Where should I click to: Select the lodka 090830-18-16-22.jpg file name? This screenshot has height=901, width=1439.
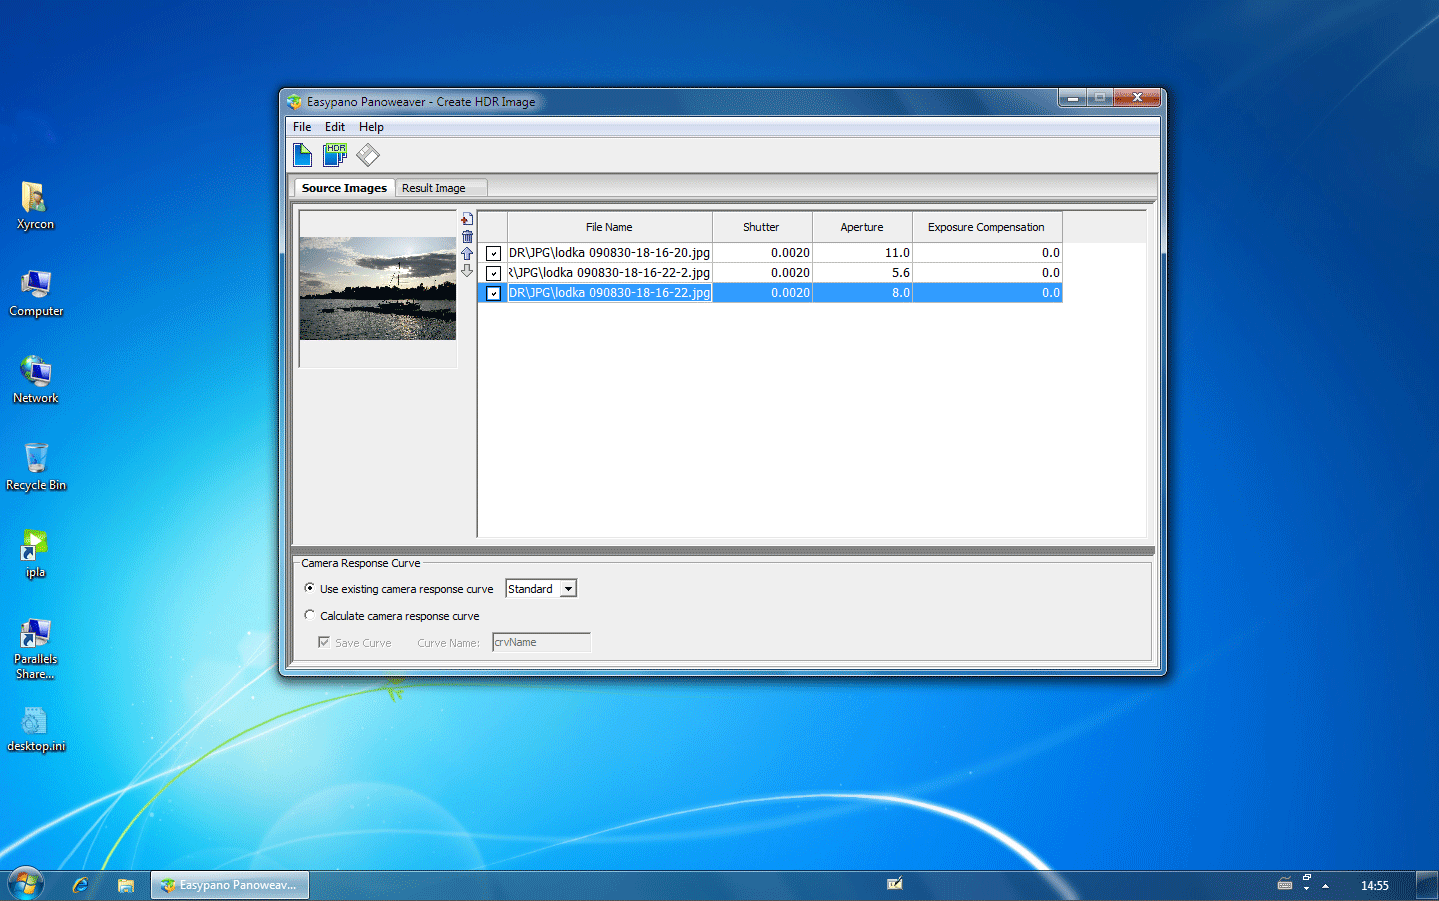(610, 293)
